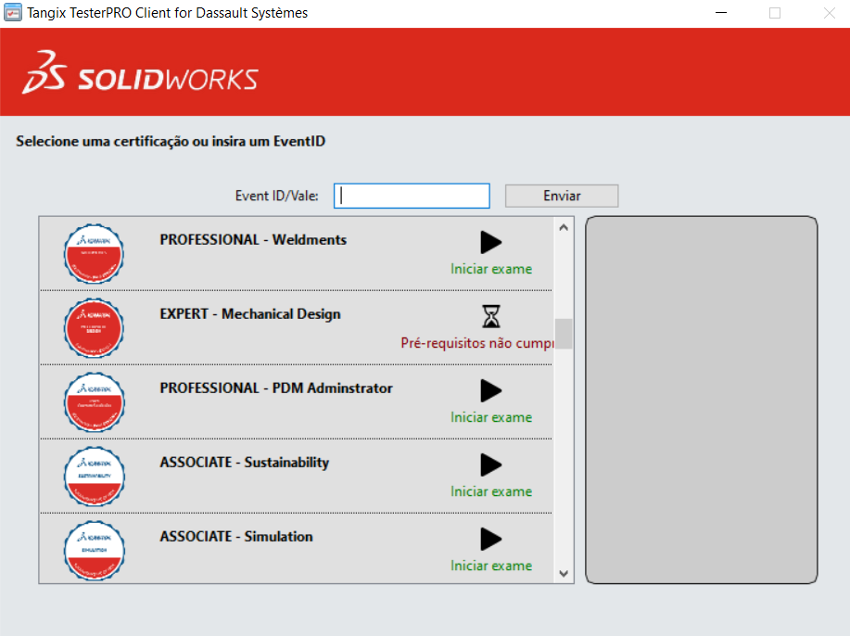Click the certification list scrollbar thumb

[563, 333]
